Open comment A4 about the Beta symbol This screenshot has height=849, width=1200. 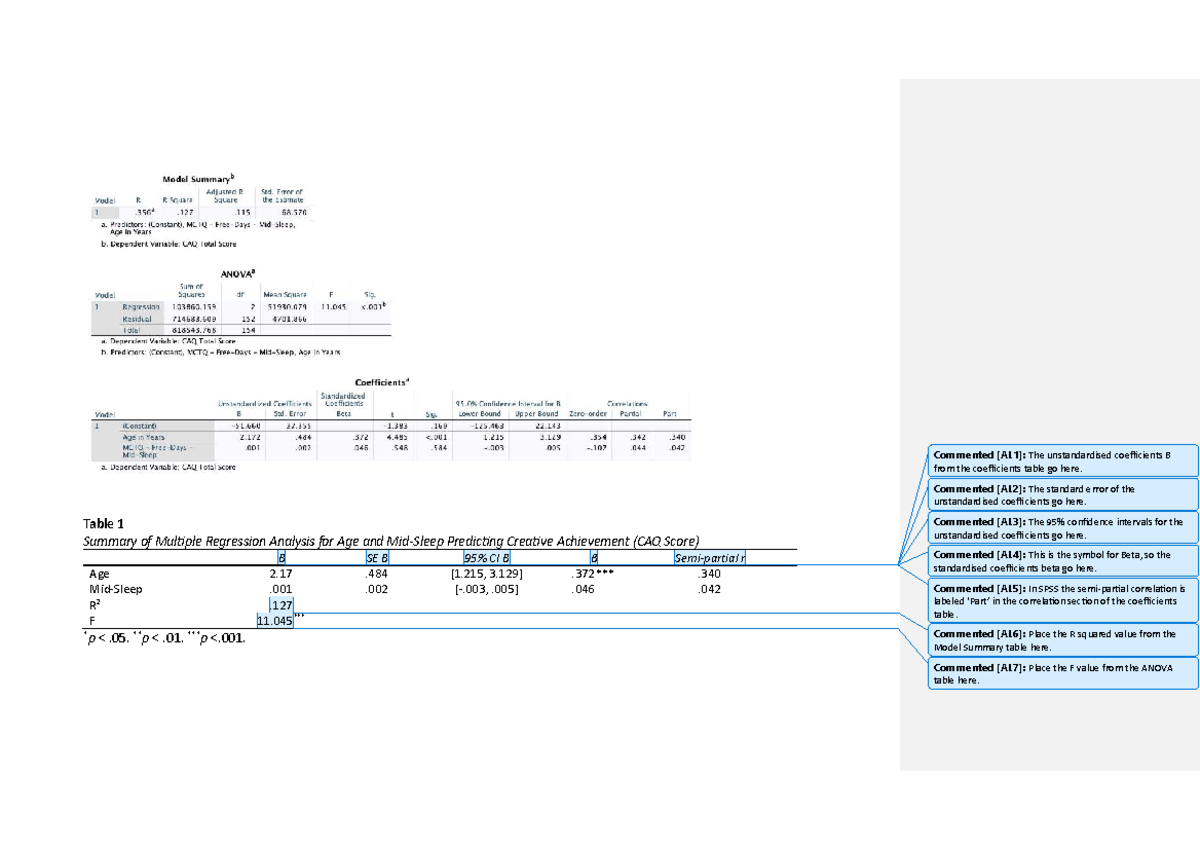1061,561
